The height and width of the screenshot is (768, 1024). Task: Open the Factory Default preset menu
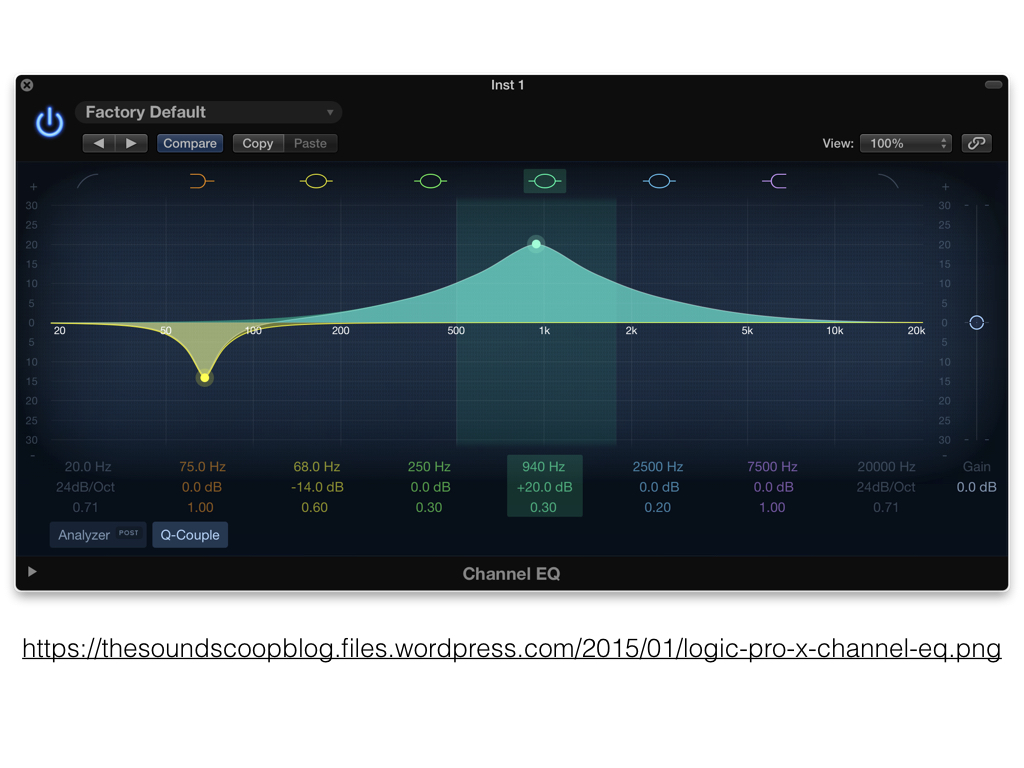208,112
